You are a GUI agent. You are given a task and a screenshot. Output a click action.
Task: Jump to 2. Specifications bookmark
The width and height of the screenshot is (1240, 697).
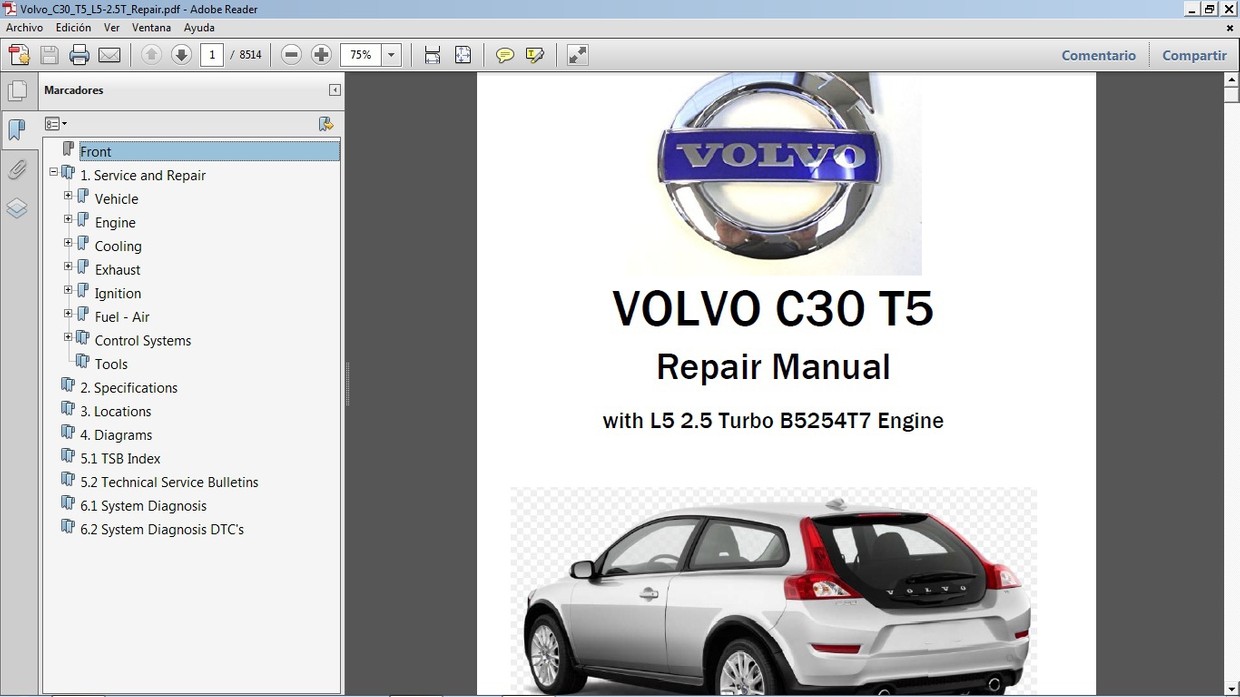[129, 388]
